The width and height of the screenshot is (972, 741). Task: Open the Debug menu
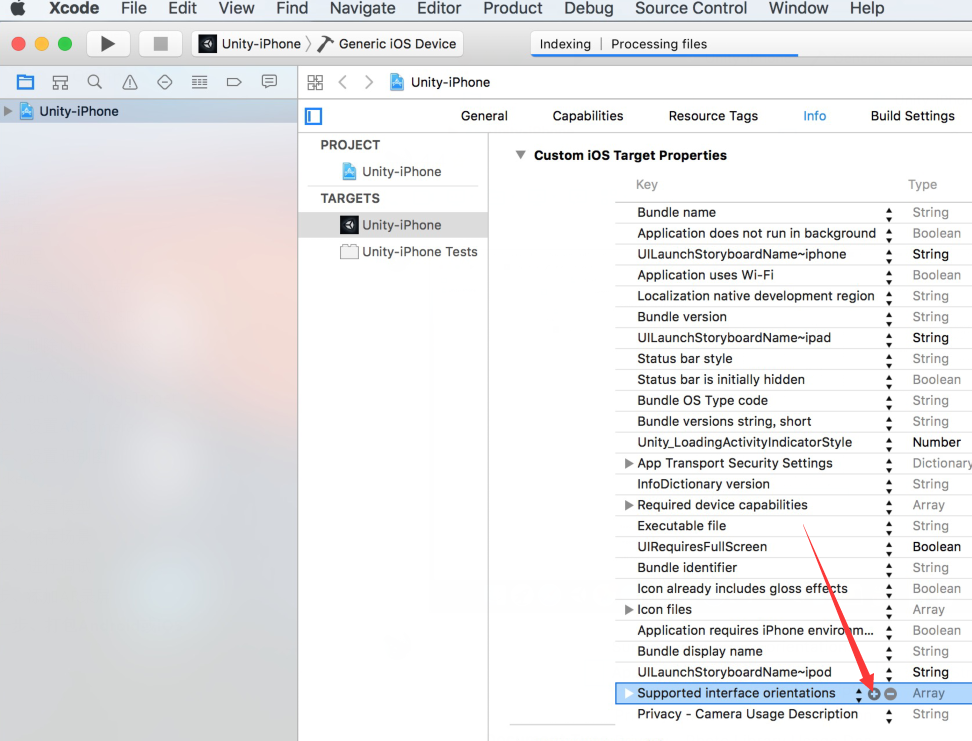coord(588,9)
